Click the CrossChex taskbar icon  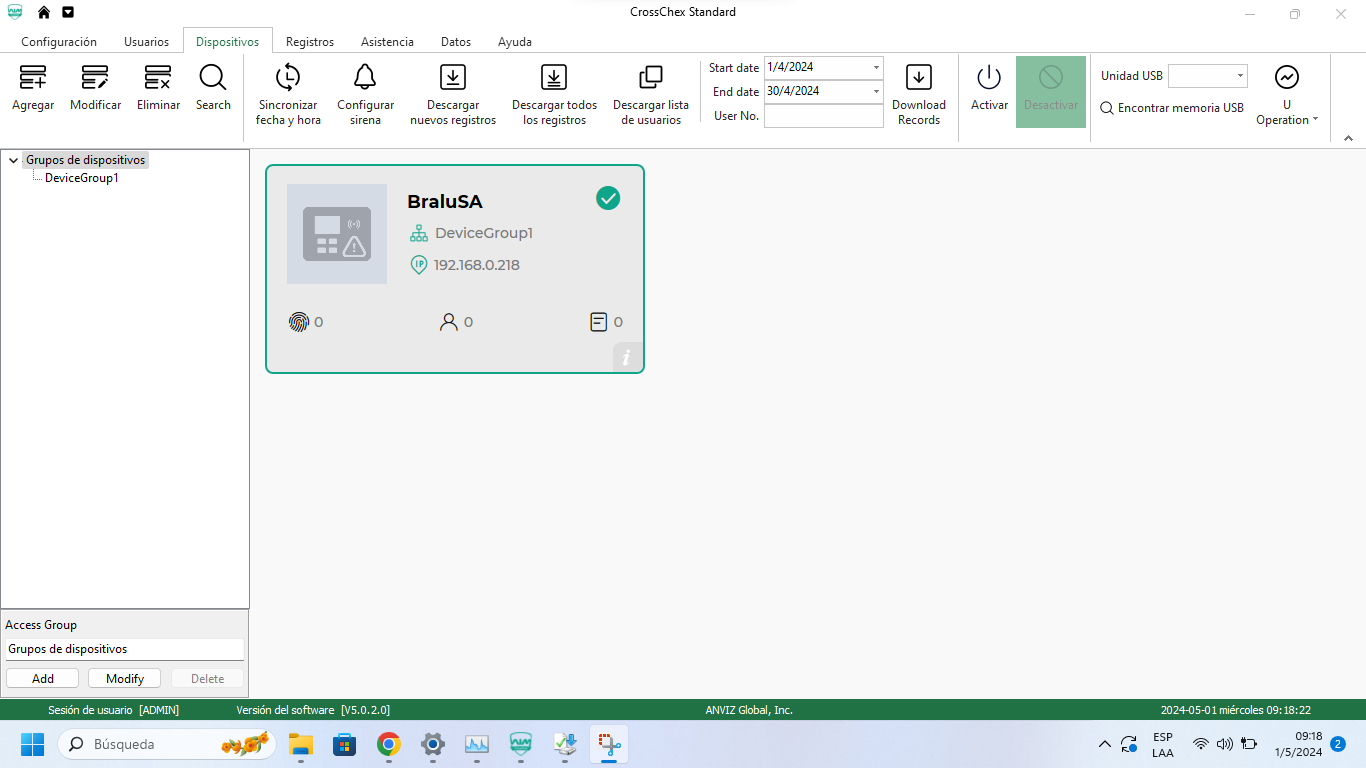pos(521,744)
